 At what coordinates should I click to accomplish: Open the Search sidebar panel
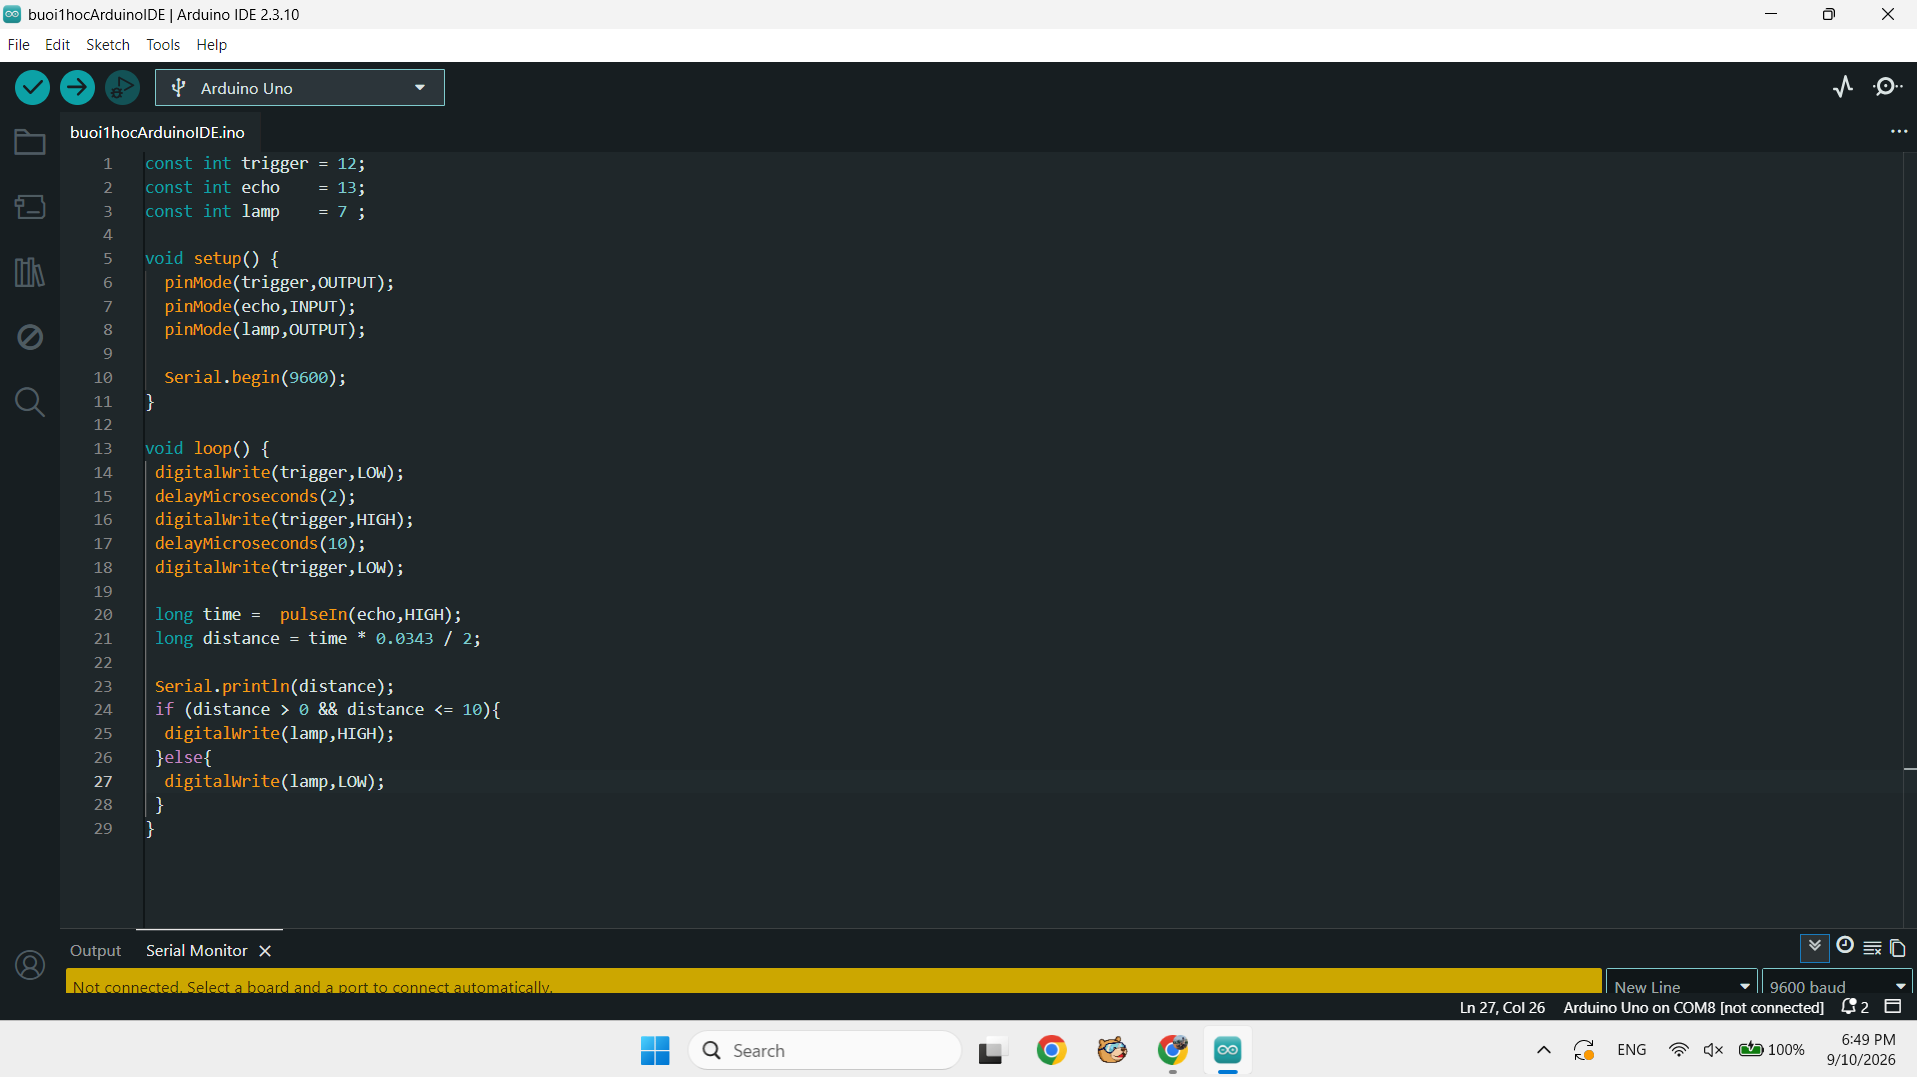pos(30,402)
